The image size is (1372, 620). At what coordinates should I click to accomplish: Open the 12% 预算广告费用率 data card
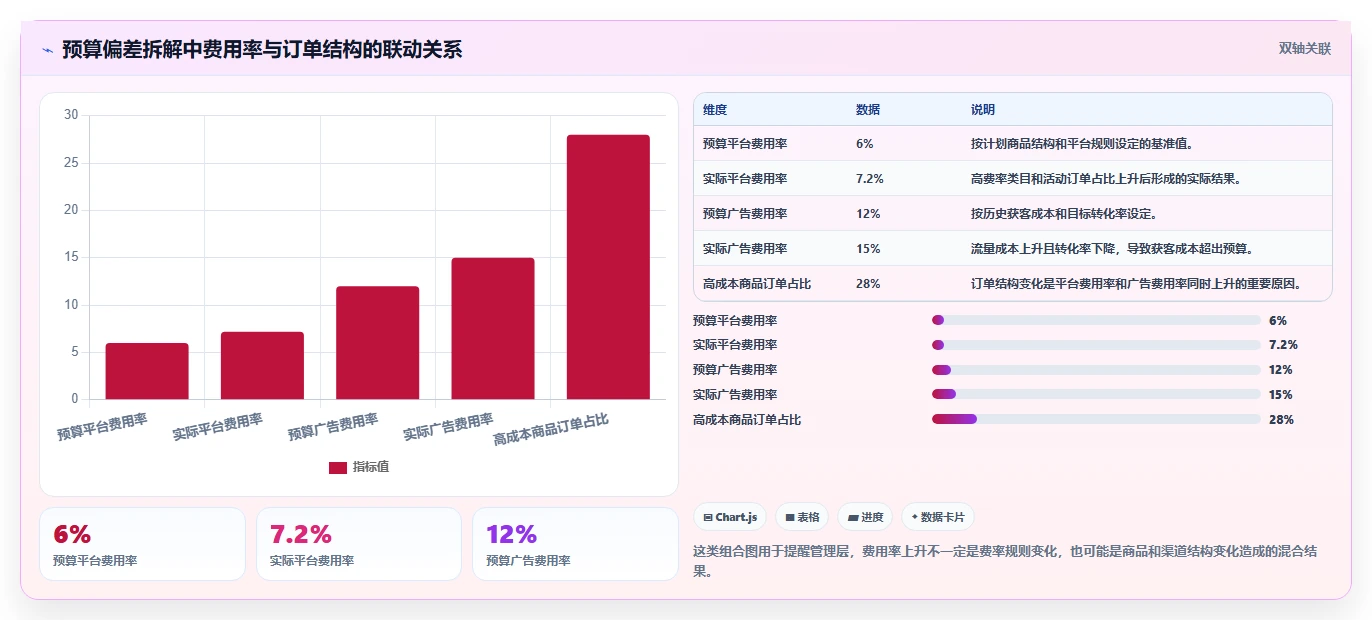click(x=575, y=544)
